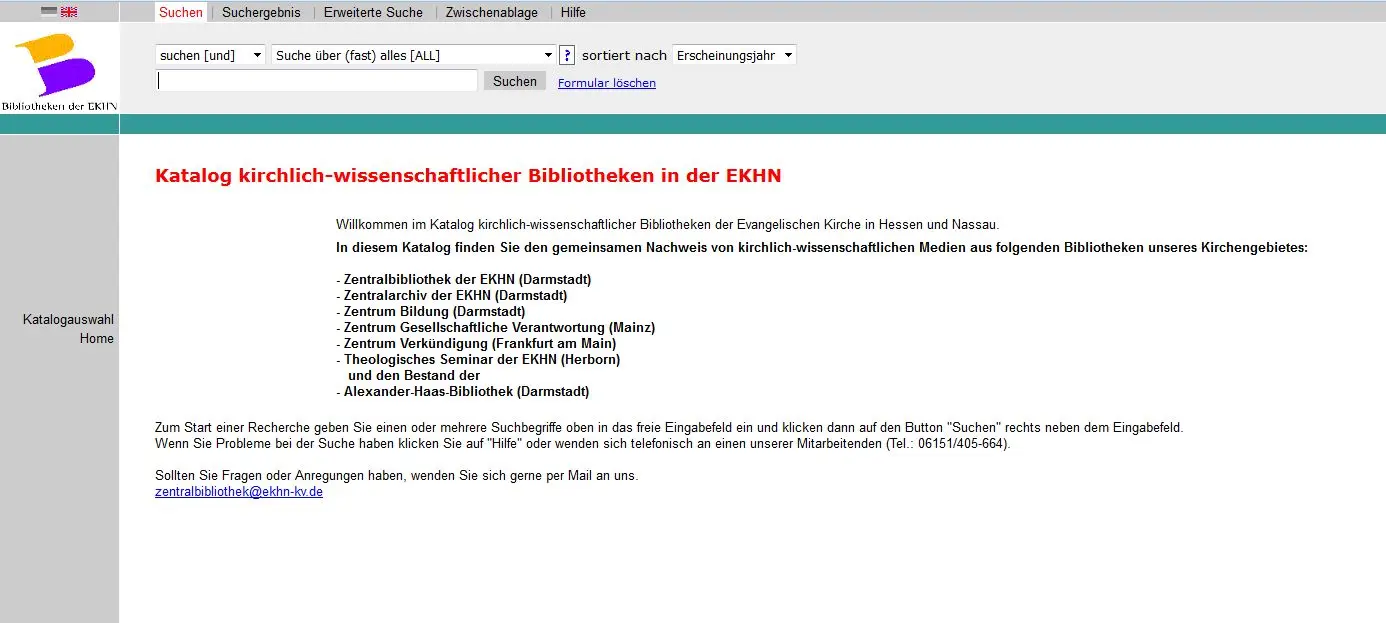Image resolution: width=1386 pixels, height=623 pixels.
Task: Select the Suchen tab
Action: pyautogui.click(x=181, y=12)
